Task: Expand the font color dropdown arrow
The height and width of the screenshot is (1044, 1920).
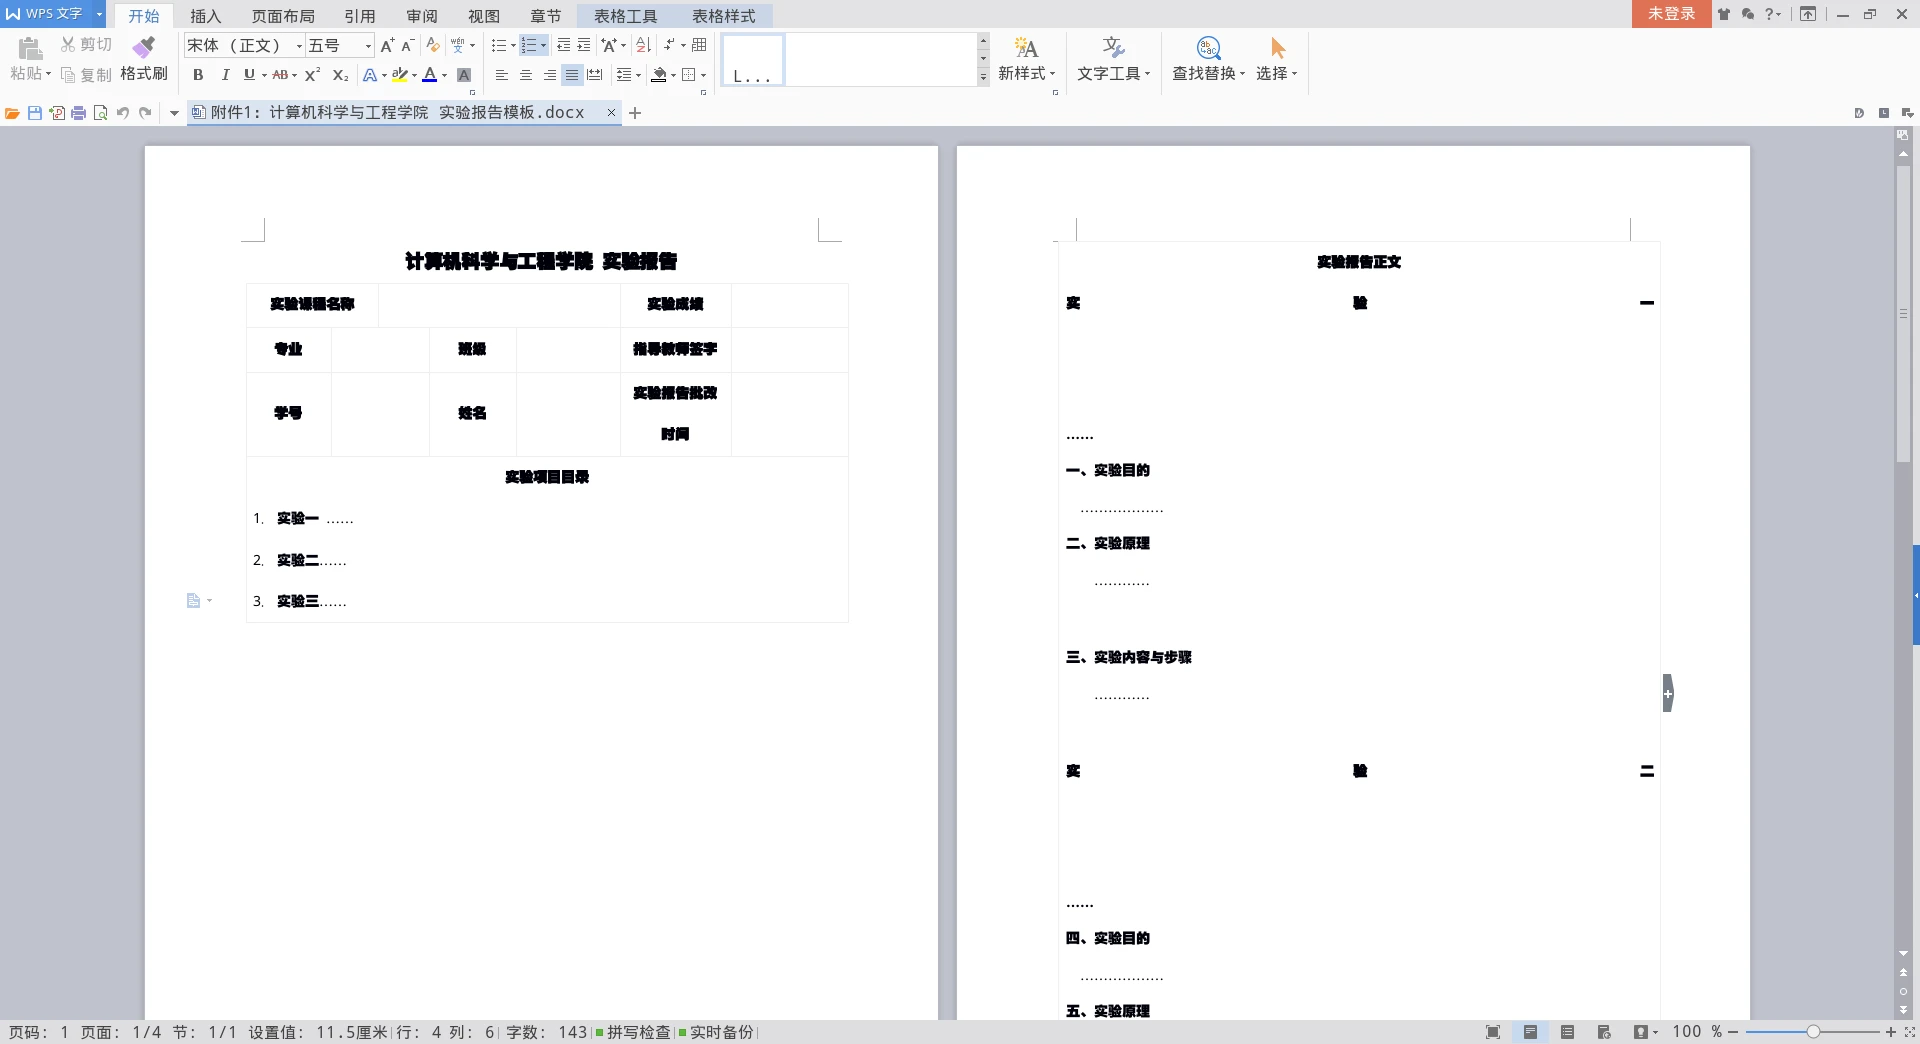Action: click(444, 75)
